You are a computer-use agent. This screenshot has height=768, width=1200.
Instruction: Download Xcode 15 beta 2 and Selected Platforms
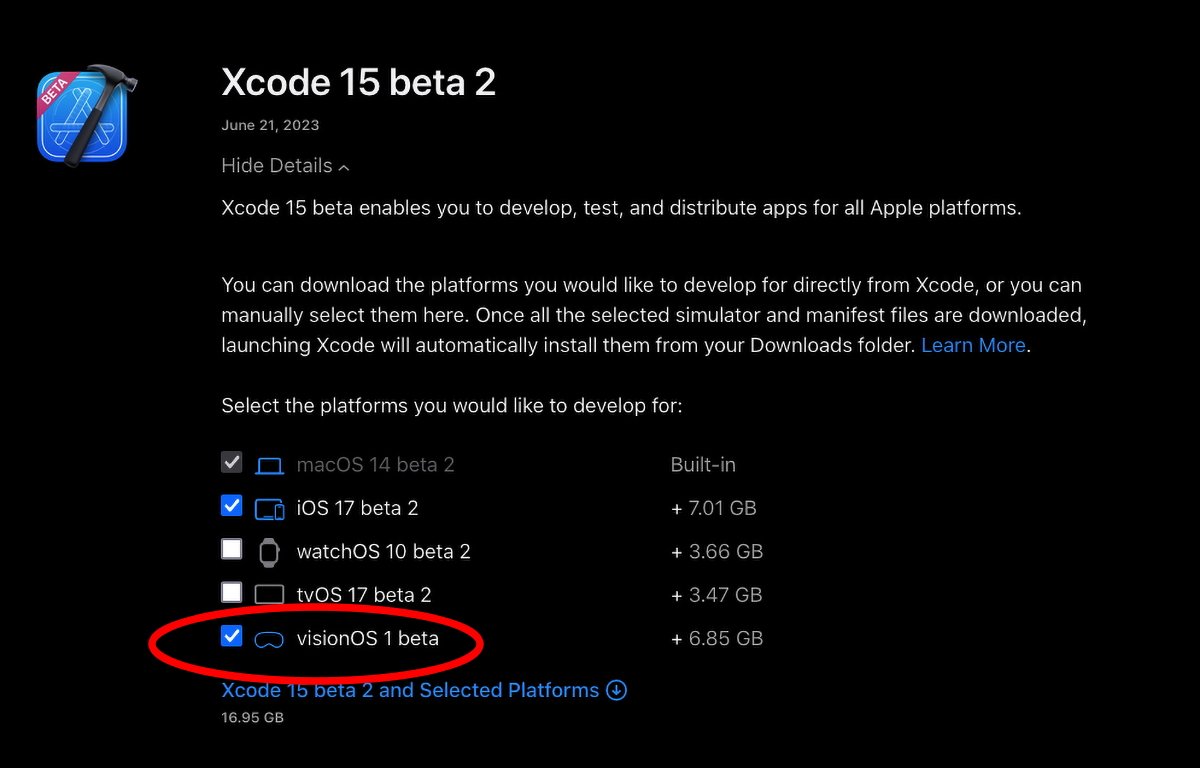tap(410, 690)
